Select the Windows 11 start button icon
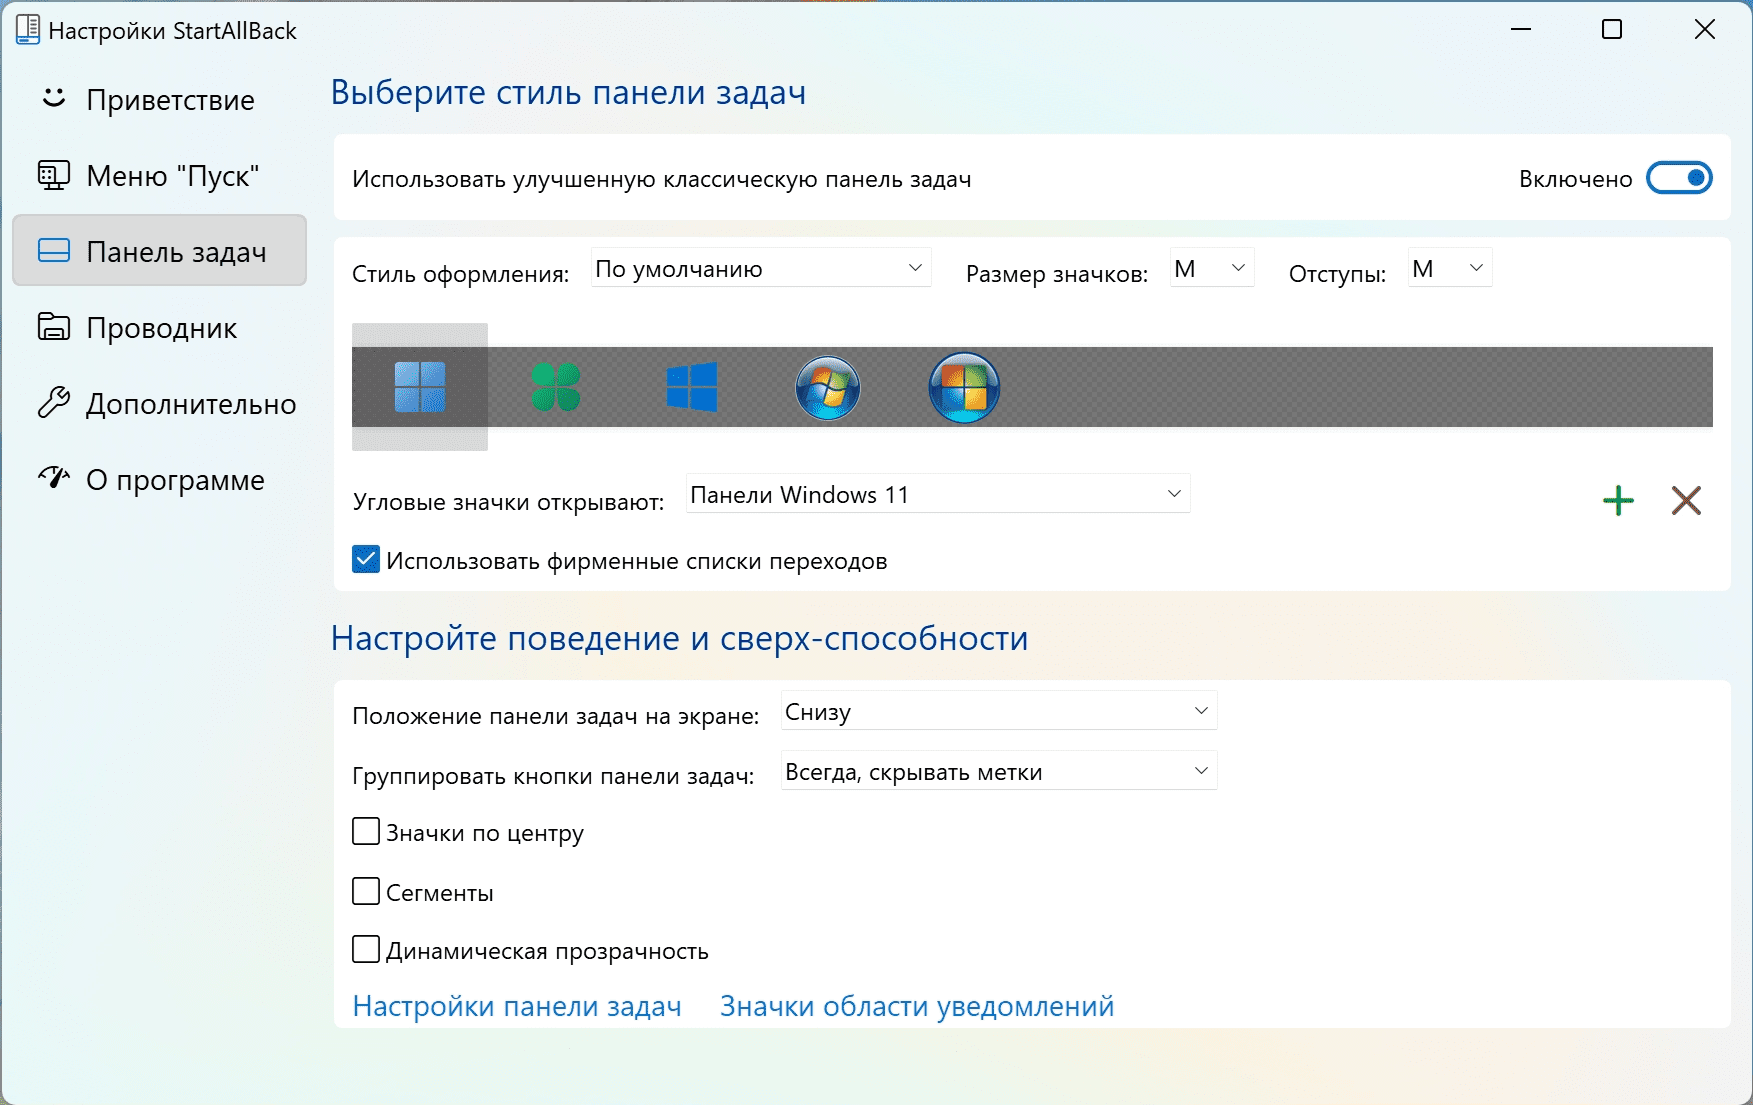Image resolution: width=1753 pixels, height=1105 pixels. click(x=420, y=387)
